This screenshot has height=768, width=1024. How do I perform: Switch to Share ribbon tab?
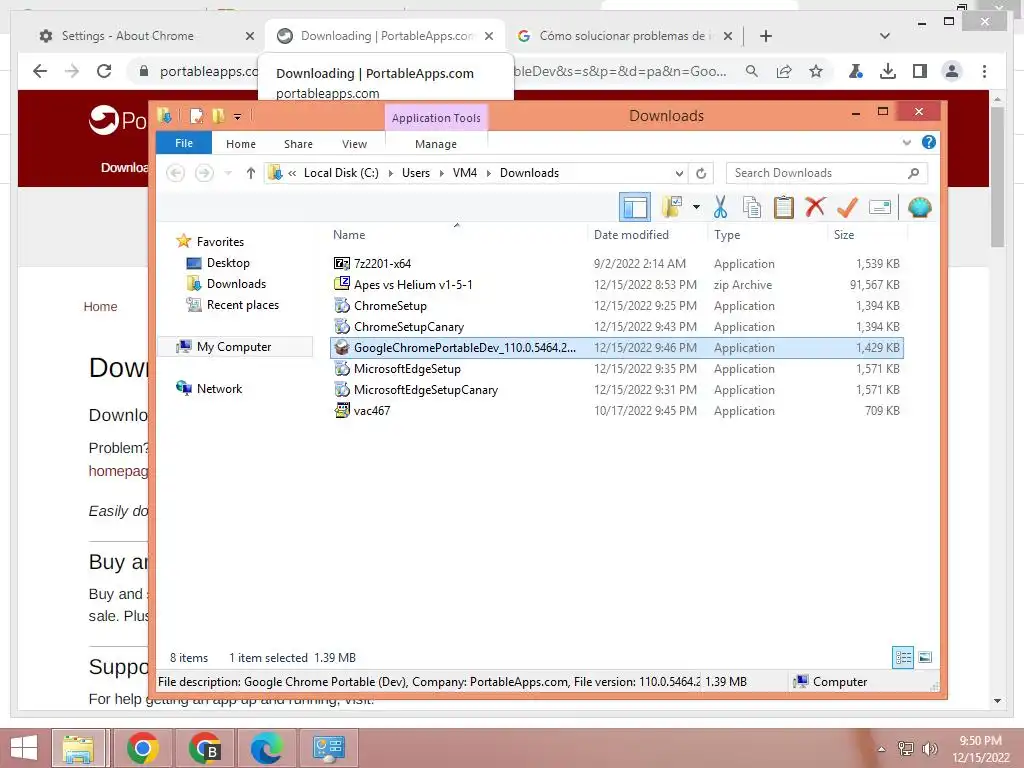point(298,144)
